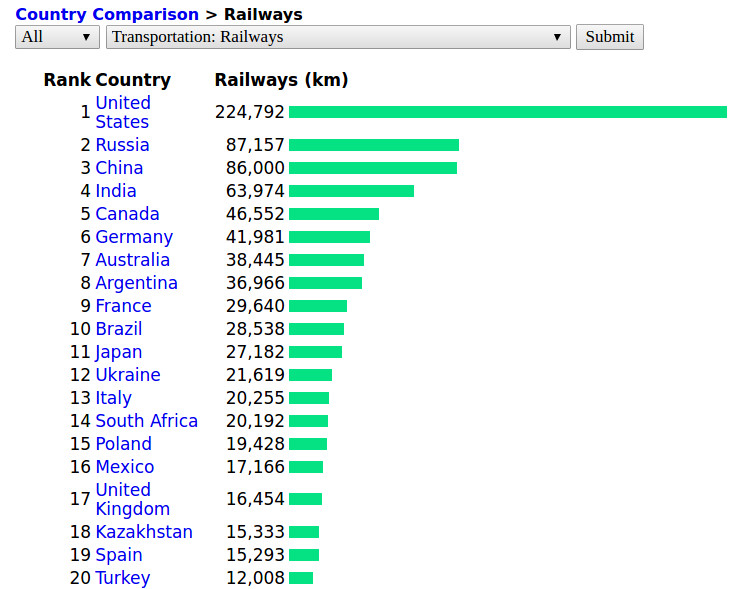Open the China country link
Screen dimensions: 735x589
pos(119,168)
